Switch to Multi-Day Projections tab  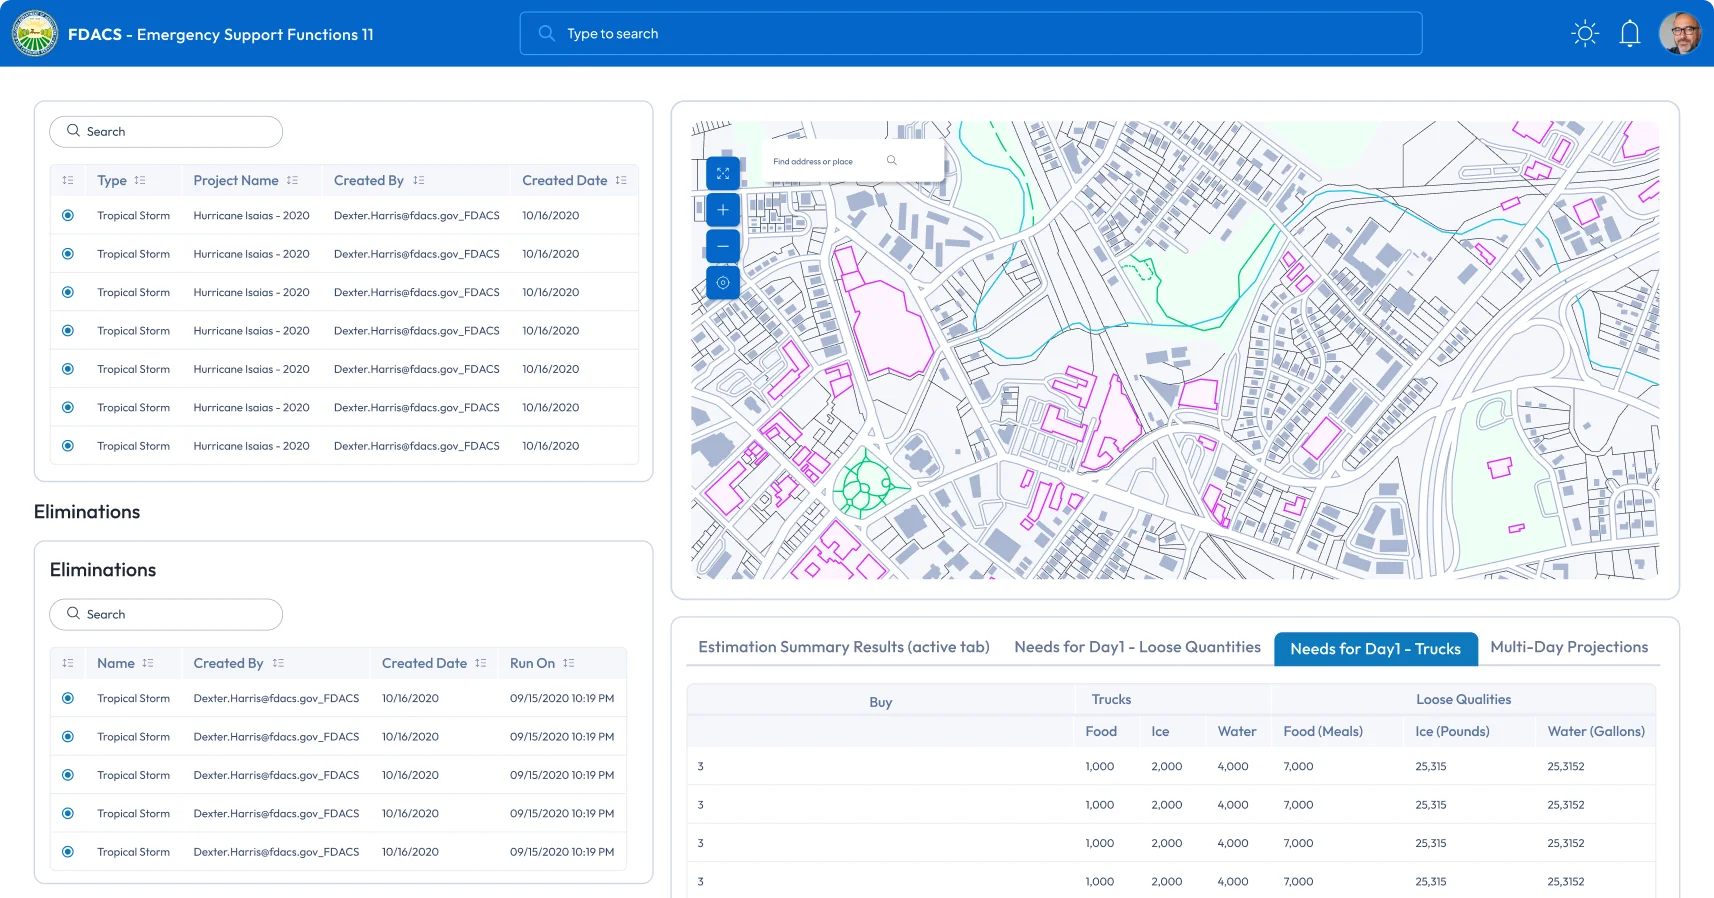1568,647
